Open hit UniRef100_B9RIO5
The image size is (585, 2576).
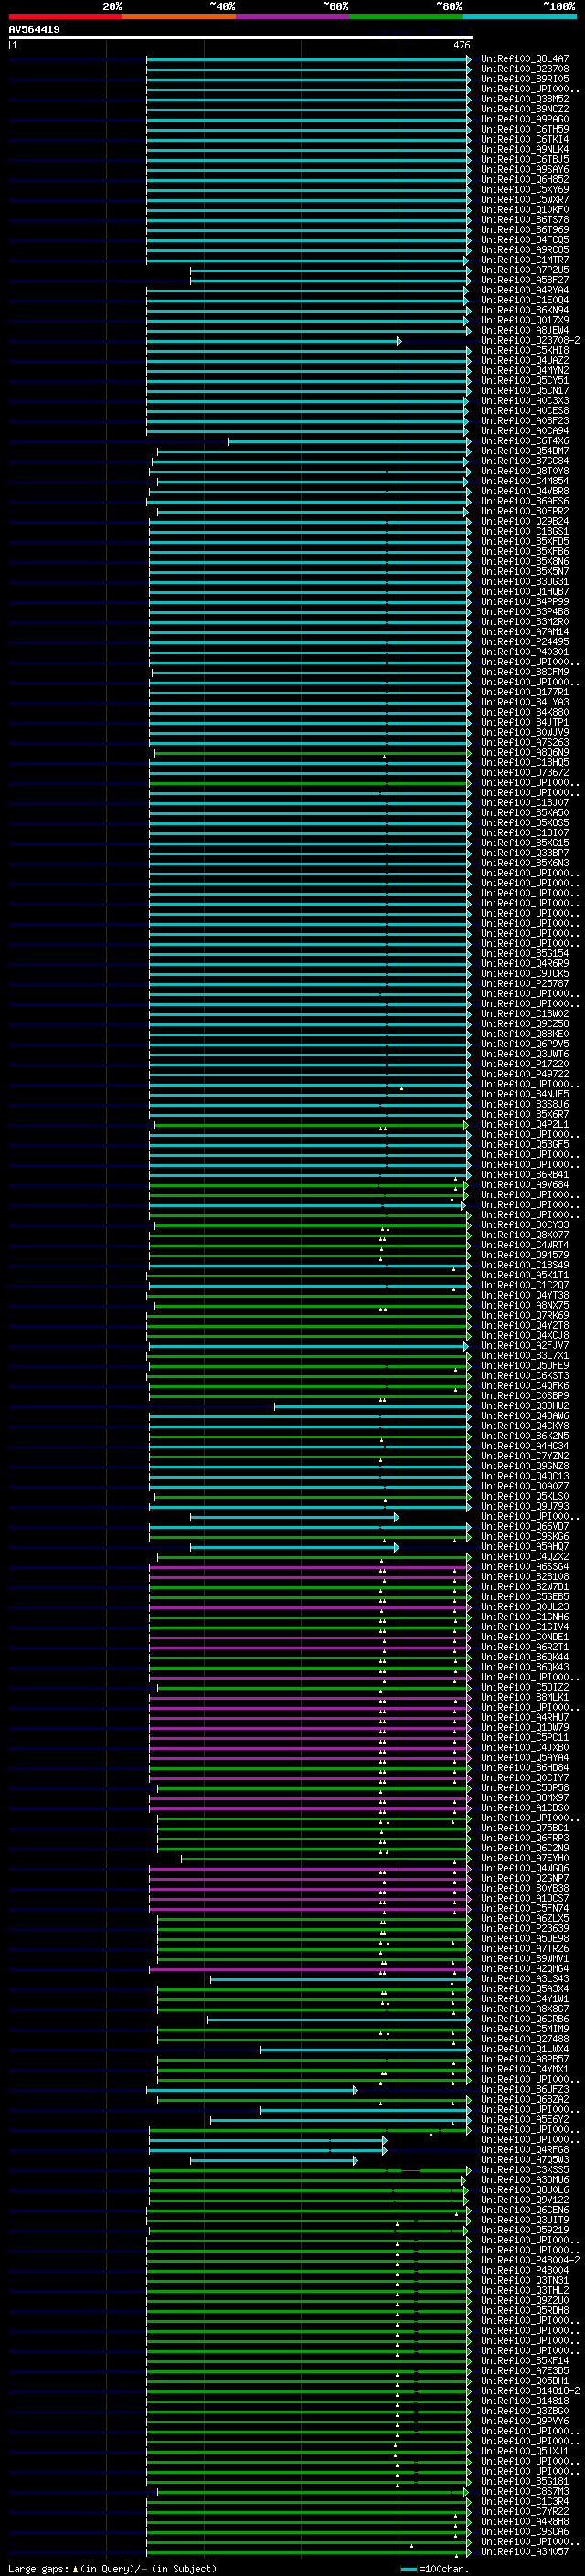tap(524, 79)
